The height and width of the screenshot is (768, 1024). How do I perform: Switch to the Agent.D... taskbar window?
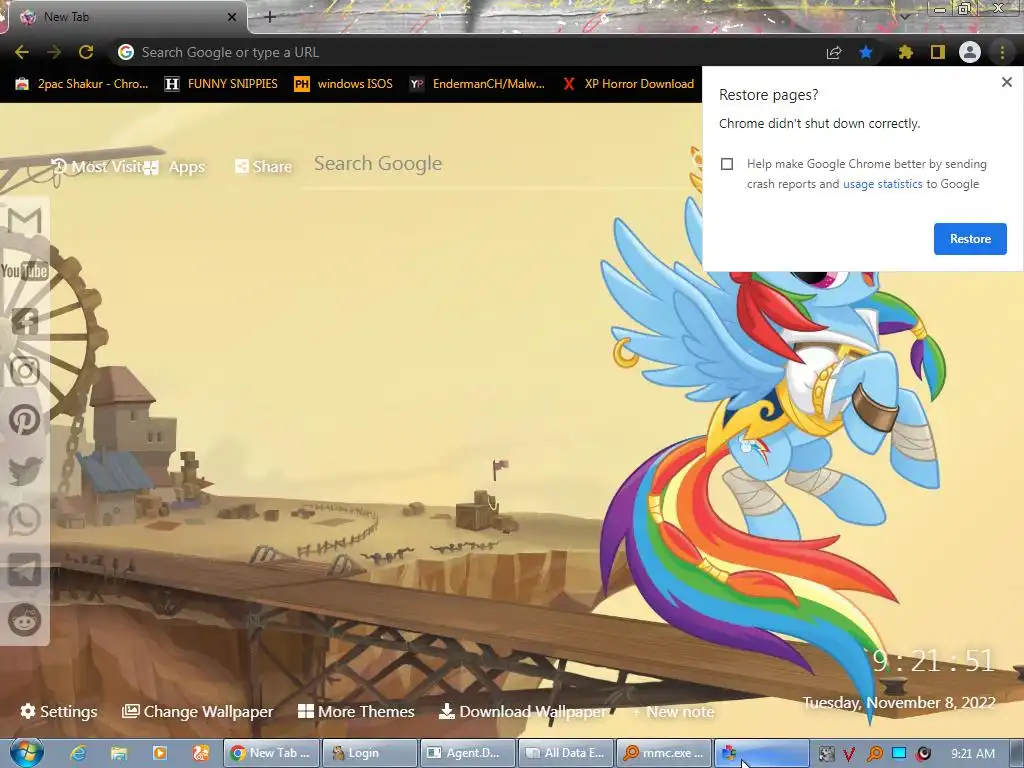(x=468, y=753)
